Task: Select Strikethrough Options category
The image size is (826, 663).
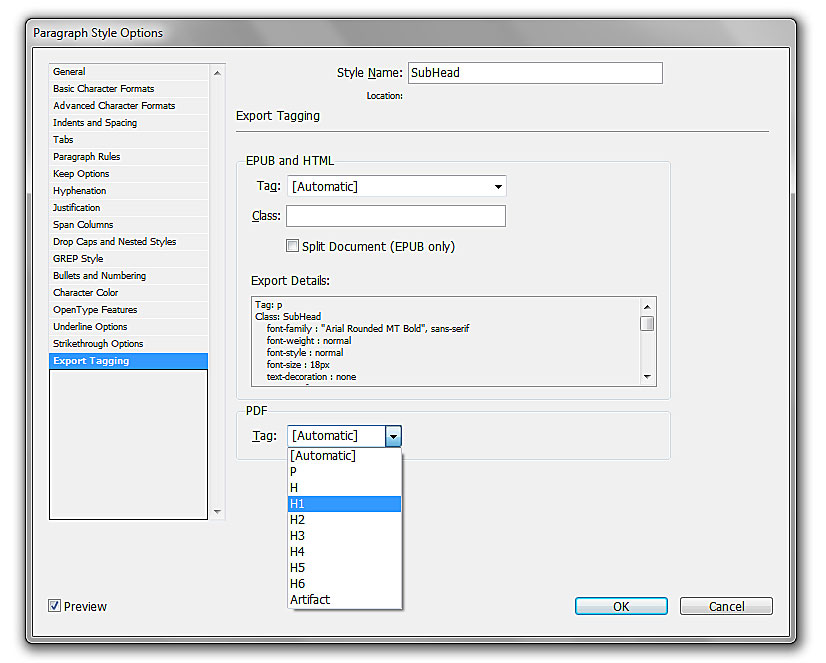Action: pyautogui.click(x=129, y=343)
